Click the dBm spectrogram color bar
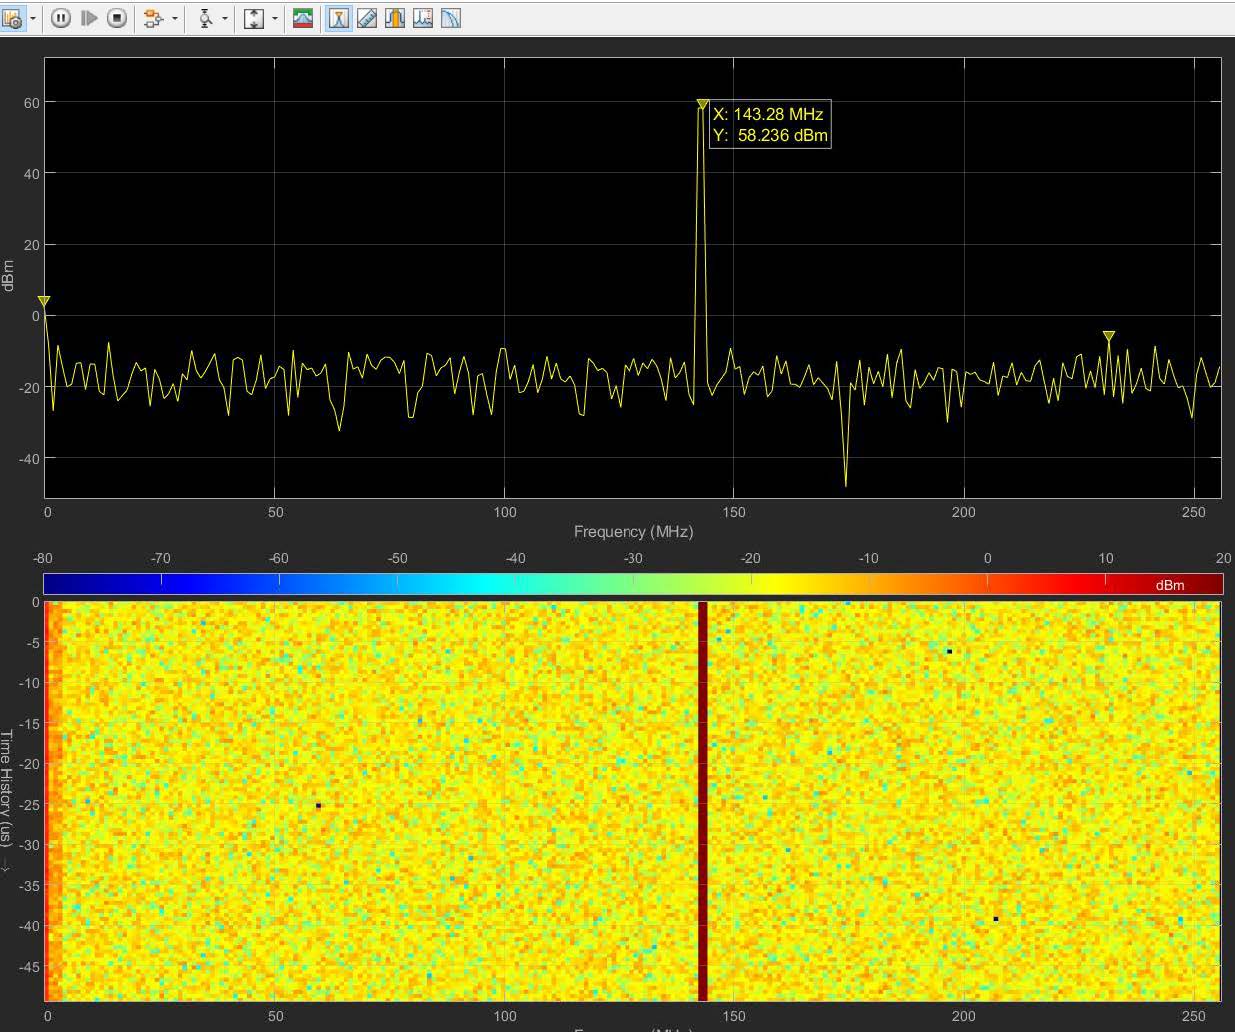This screenshot has width=1235, height=1032. pos(632,585)
